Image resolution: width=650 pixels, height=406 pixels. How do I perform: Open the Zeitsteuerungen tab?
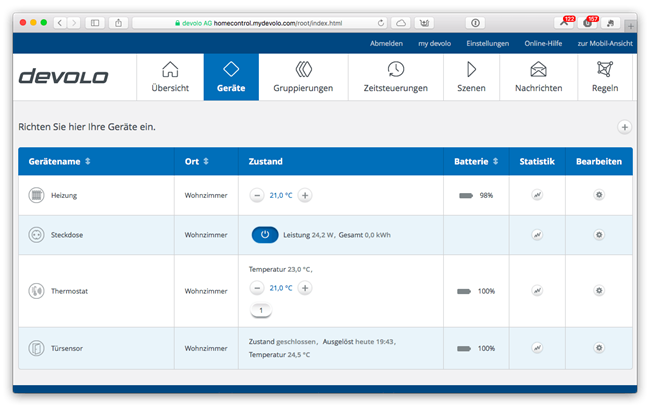point(396,78)
